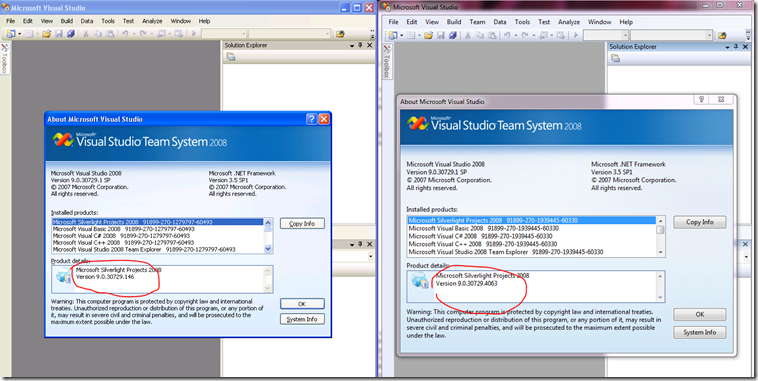This screenshot has height=381, width=758.
Task: Select Microsoft Visual Basic 2008 in left list
Action: pyautogui.click(x=123, y=229)
